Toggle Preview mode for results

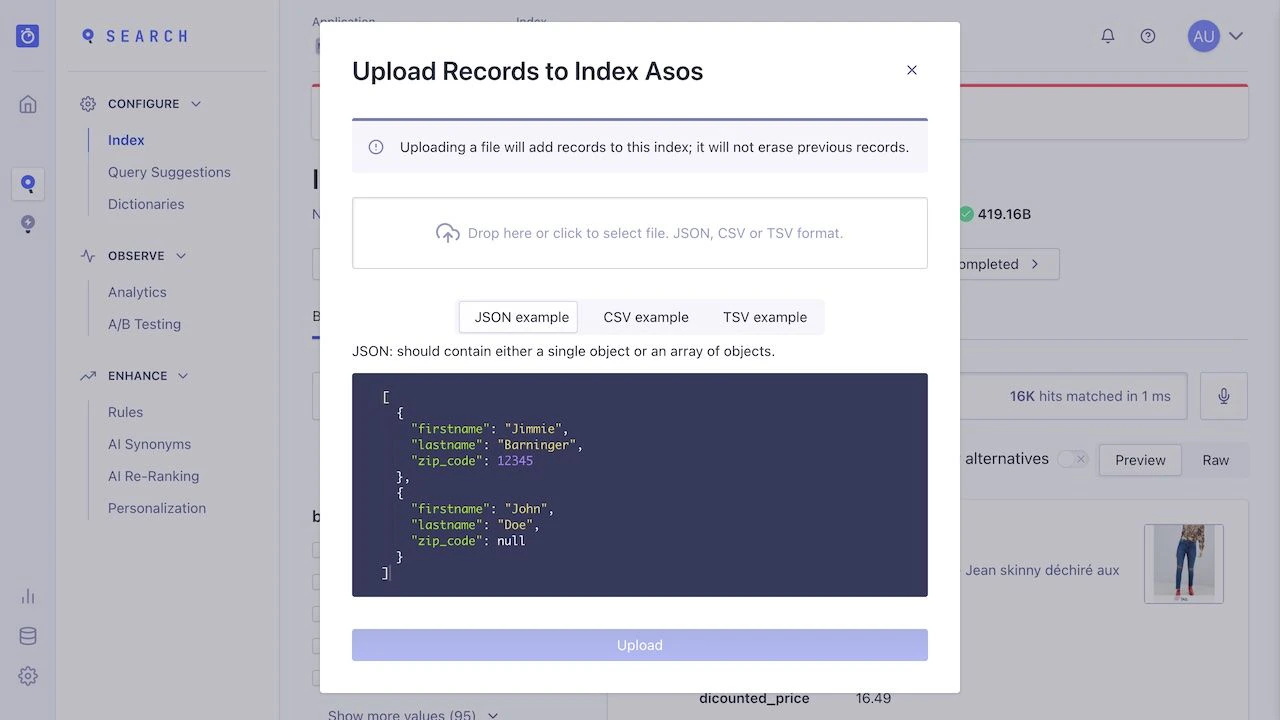point(1139,460)
